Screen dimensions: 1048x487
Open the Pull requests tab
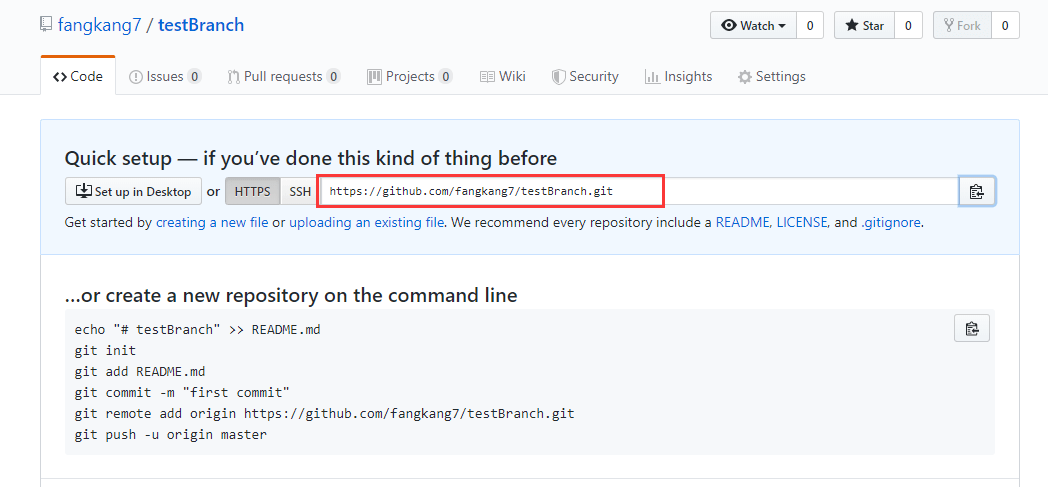click(x=283, y=76)
